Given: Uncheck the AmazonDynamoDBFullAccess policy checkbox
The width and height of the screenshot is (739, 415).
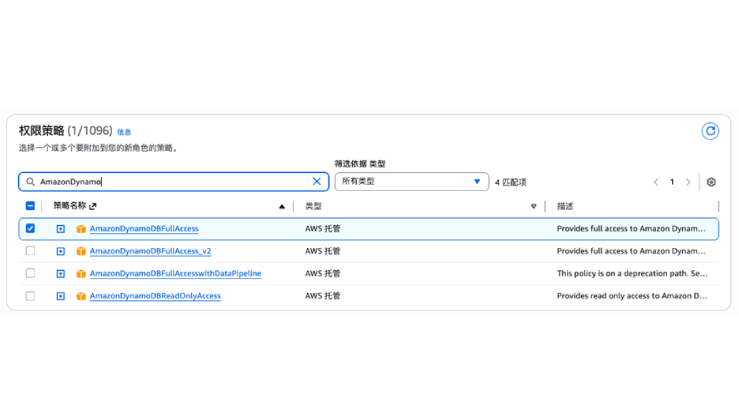Looking at the screenshot, I should coord(30,228).
